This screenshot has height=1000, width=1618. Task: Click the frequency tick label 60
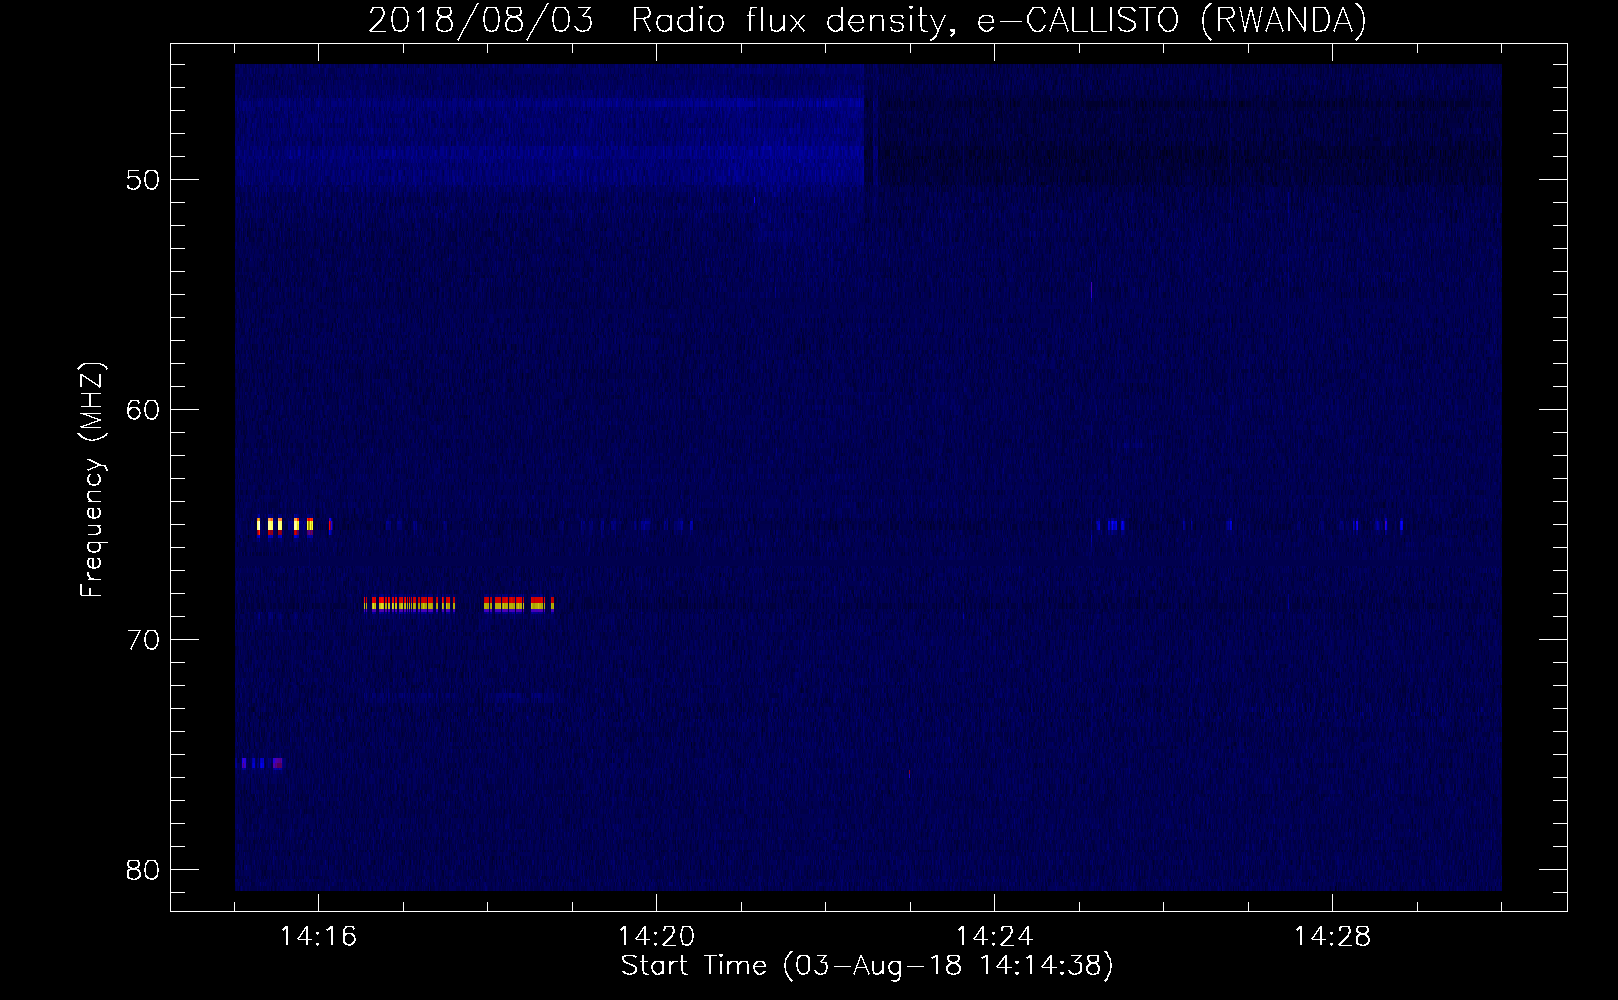(x=143, y=410)
